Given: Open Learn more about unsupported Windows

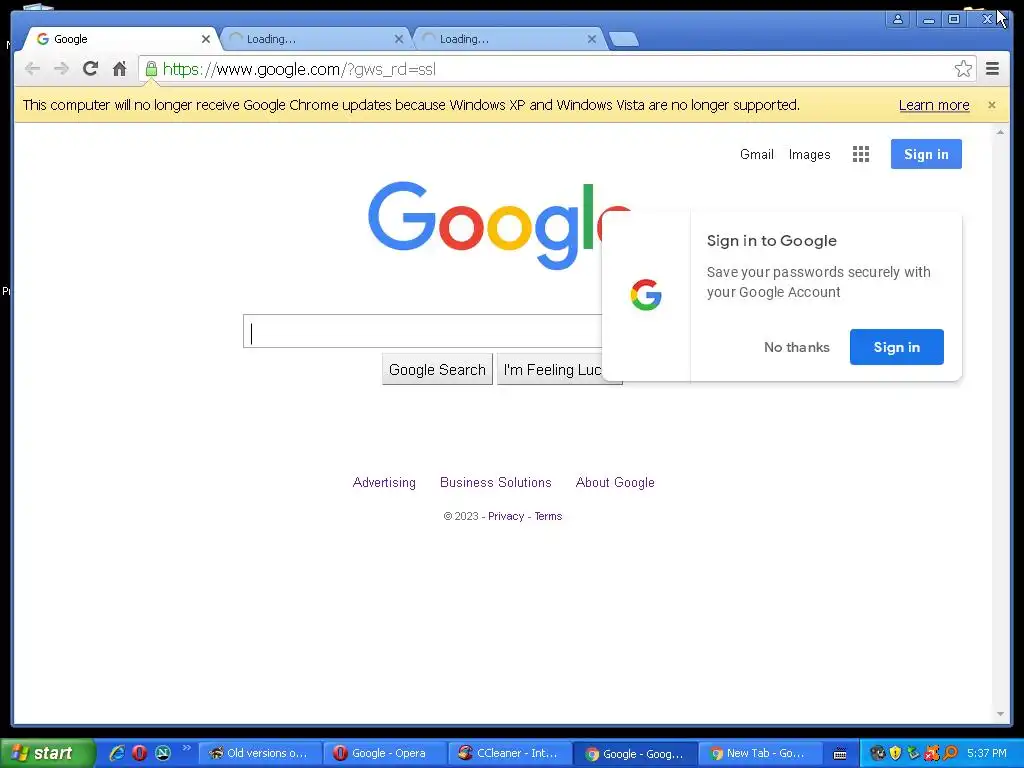Looking at the screenshot, I should pos(934,105).
